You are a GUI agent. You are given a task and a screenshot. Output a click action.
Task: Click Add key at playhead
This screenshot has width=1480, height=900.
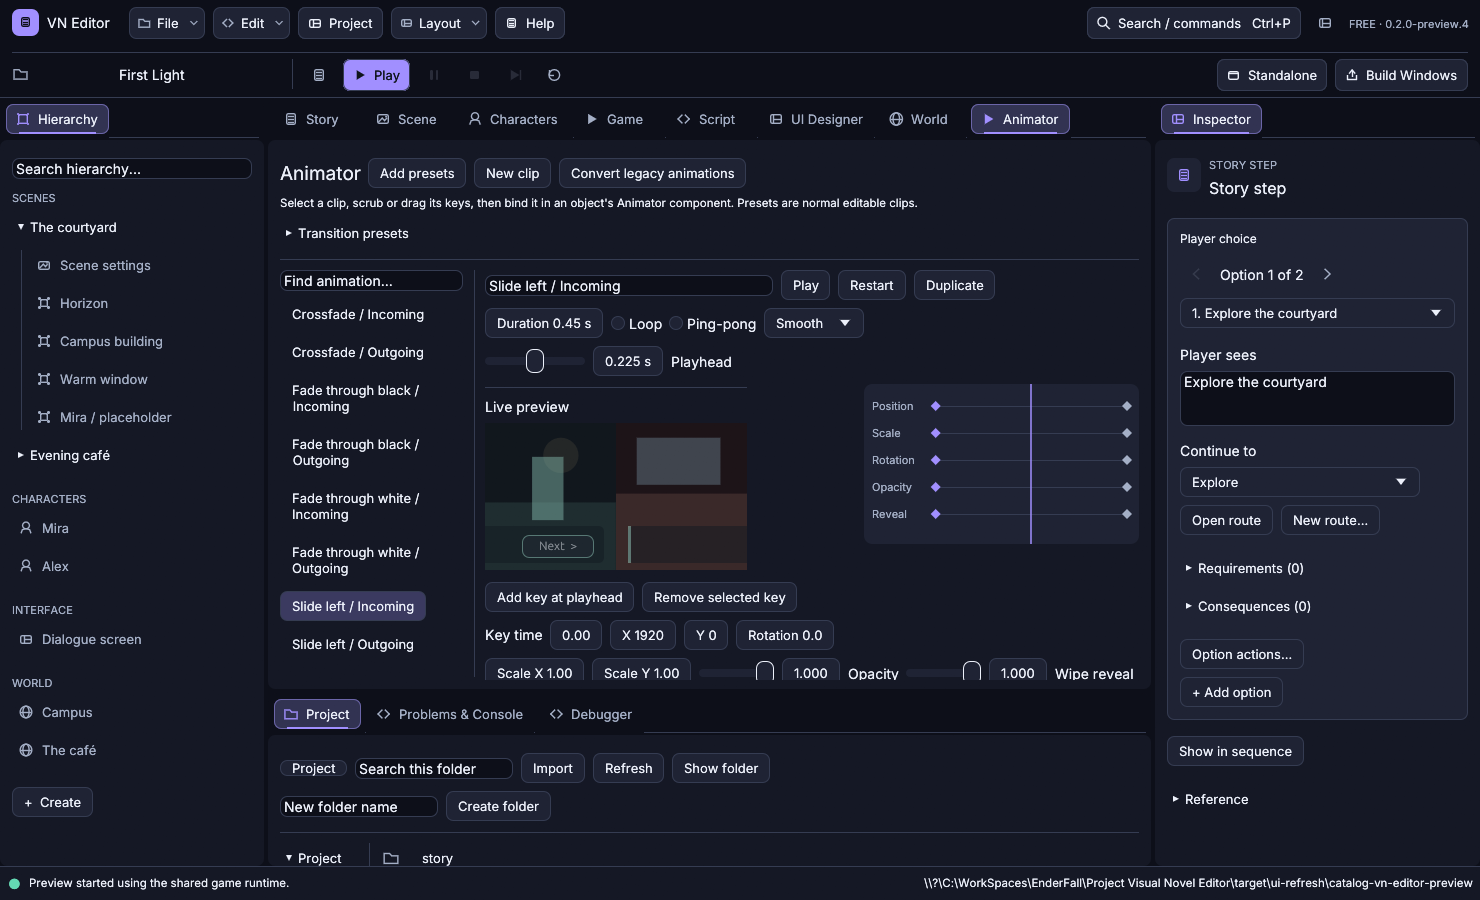pyautogui.click(x=559, y=597)
